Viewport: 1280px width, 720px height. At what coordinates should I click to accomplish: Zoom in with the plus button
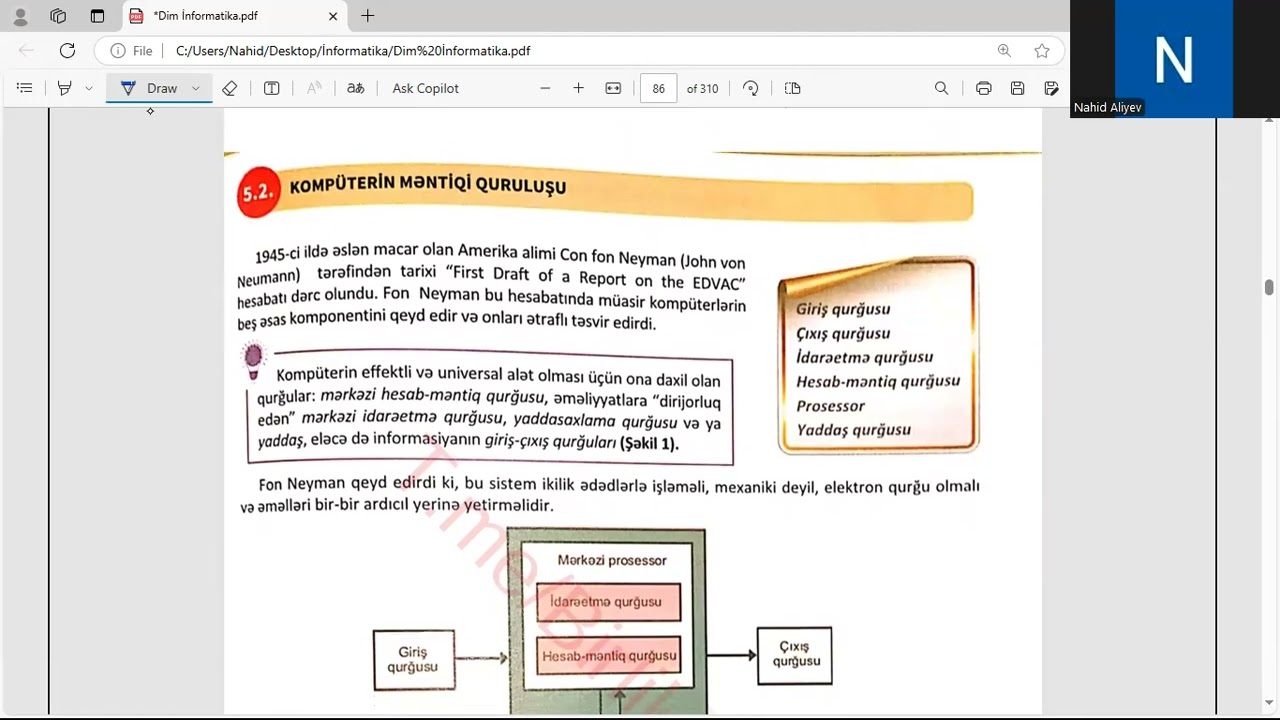coord(578,88)
